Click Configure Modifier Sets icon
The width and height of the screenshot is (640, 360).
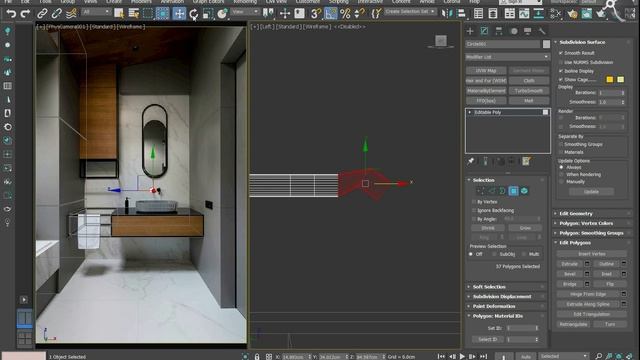point(526,161)
